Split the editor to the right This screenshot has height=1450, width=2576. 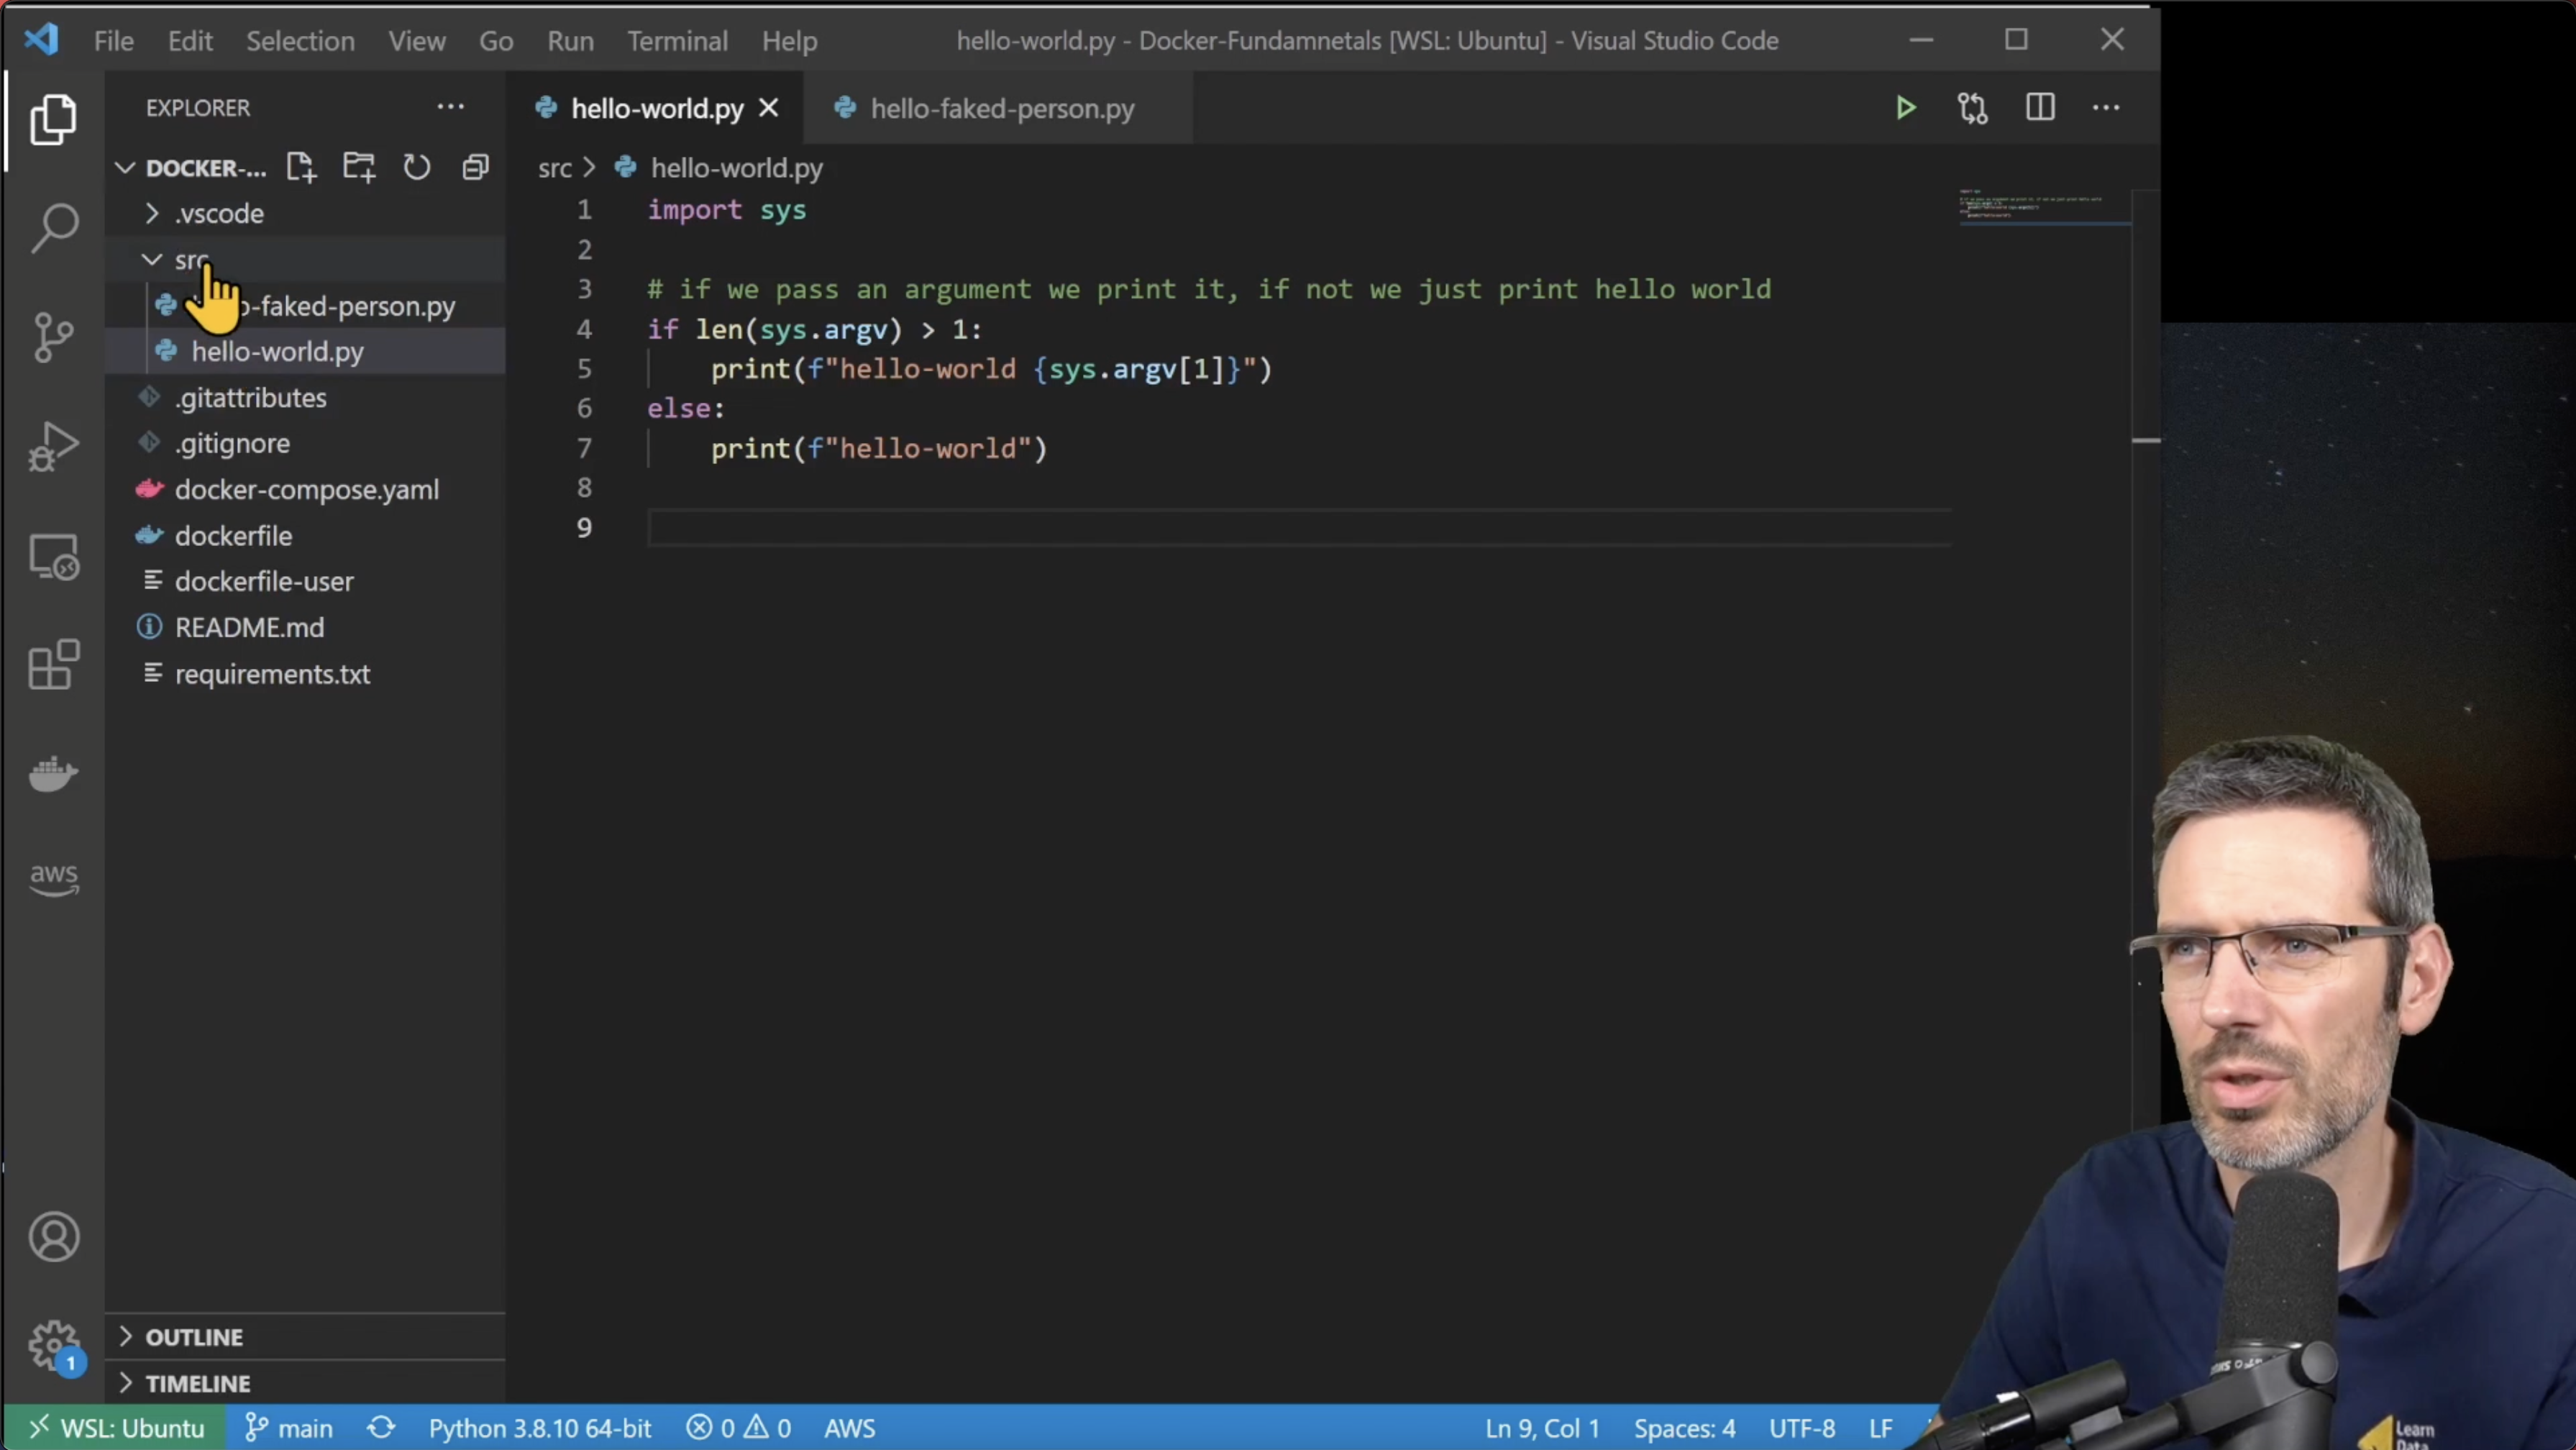pyautogui.click(x=2040, y=108)
